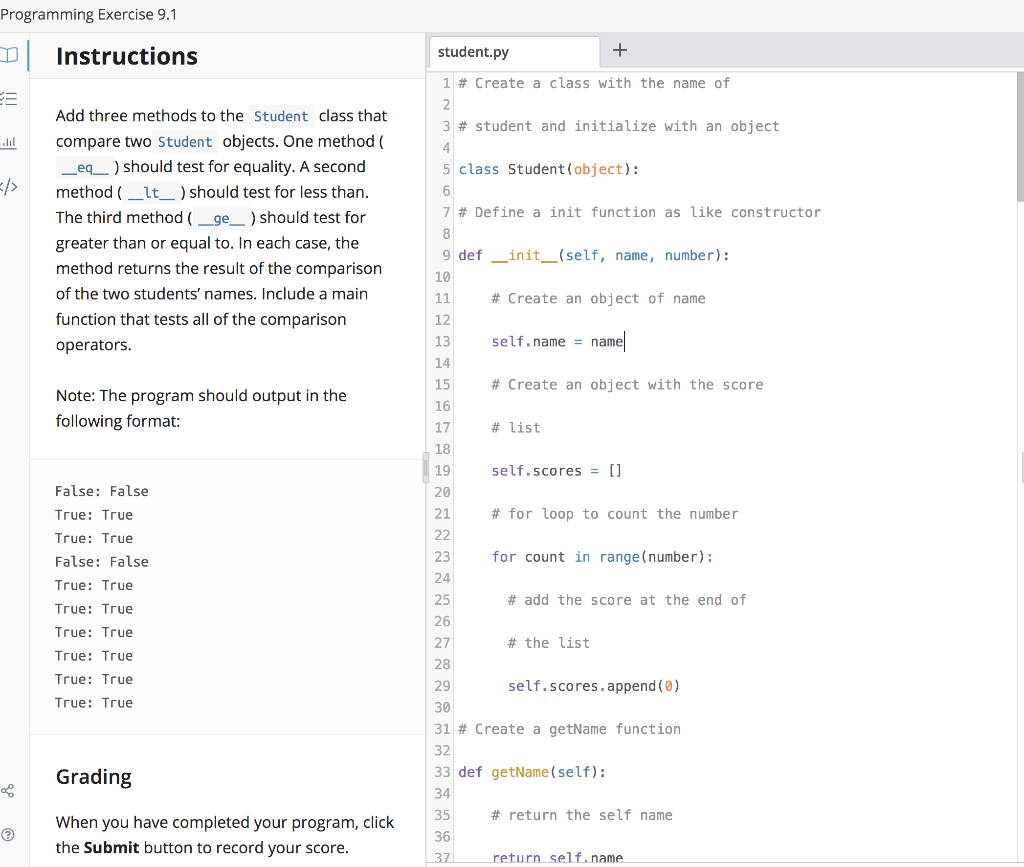This screenshot has width=1024, height=867.
Task: Click line number 5 in the gutter
Action: [447, 170]
